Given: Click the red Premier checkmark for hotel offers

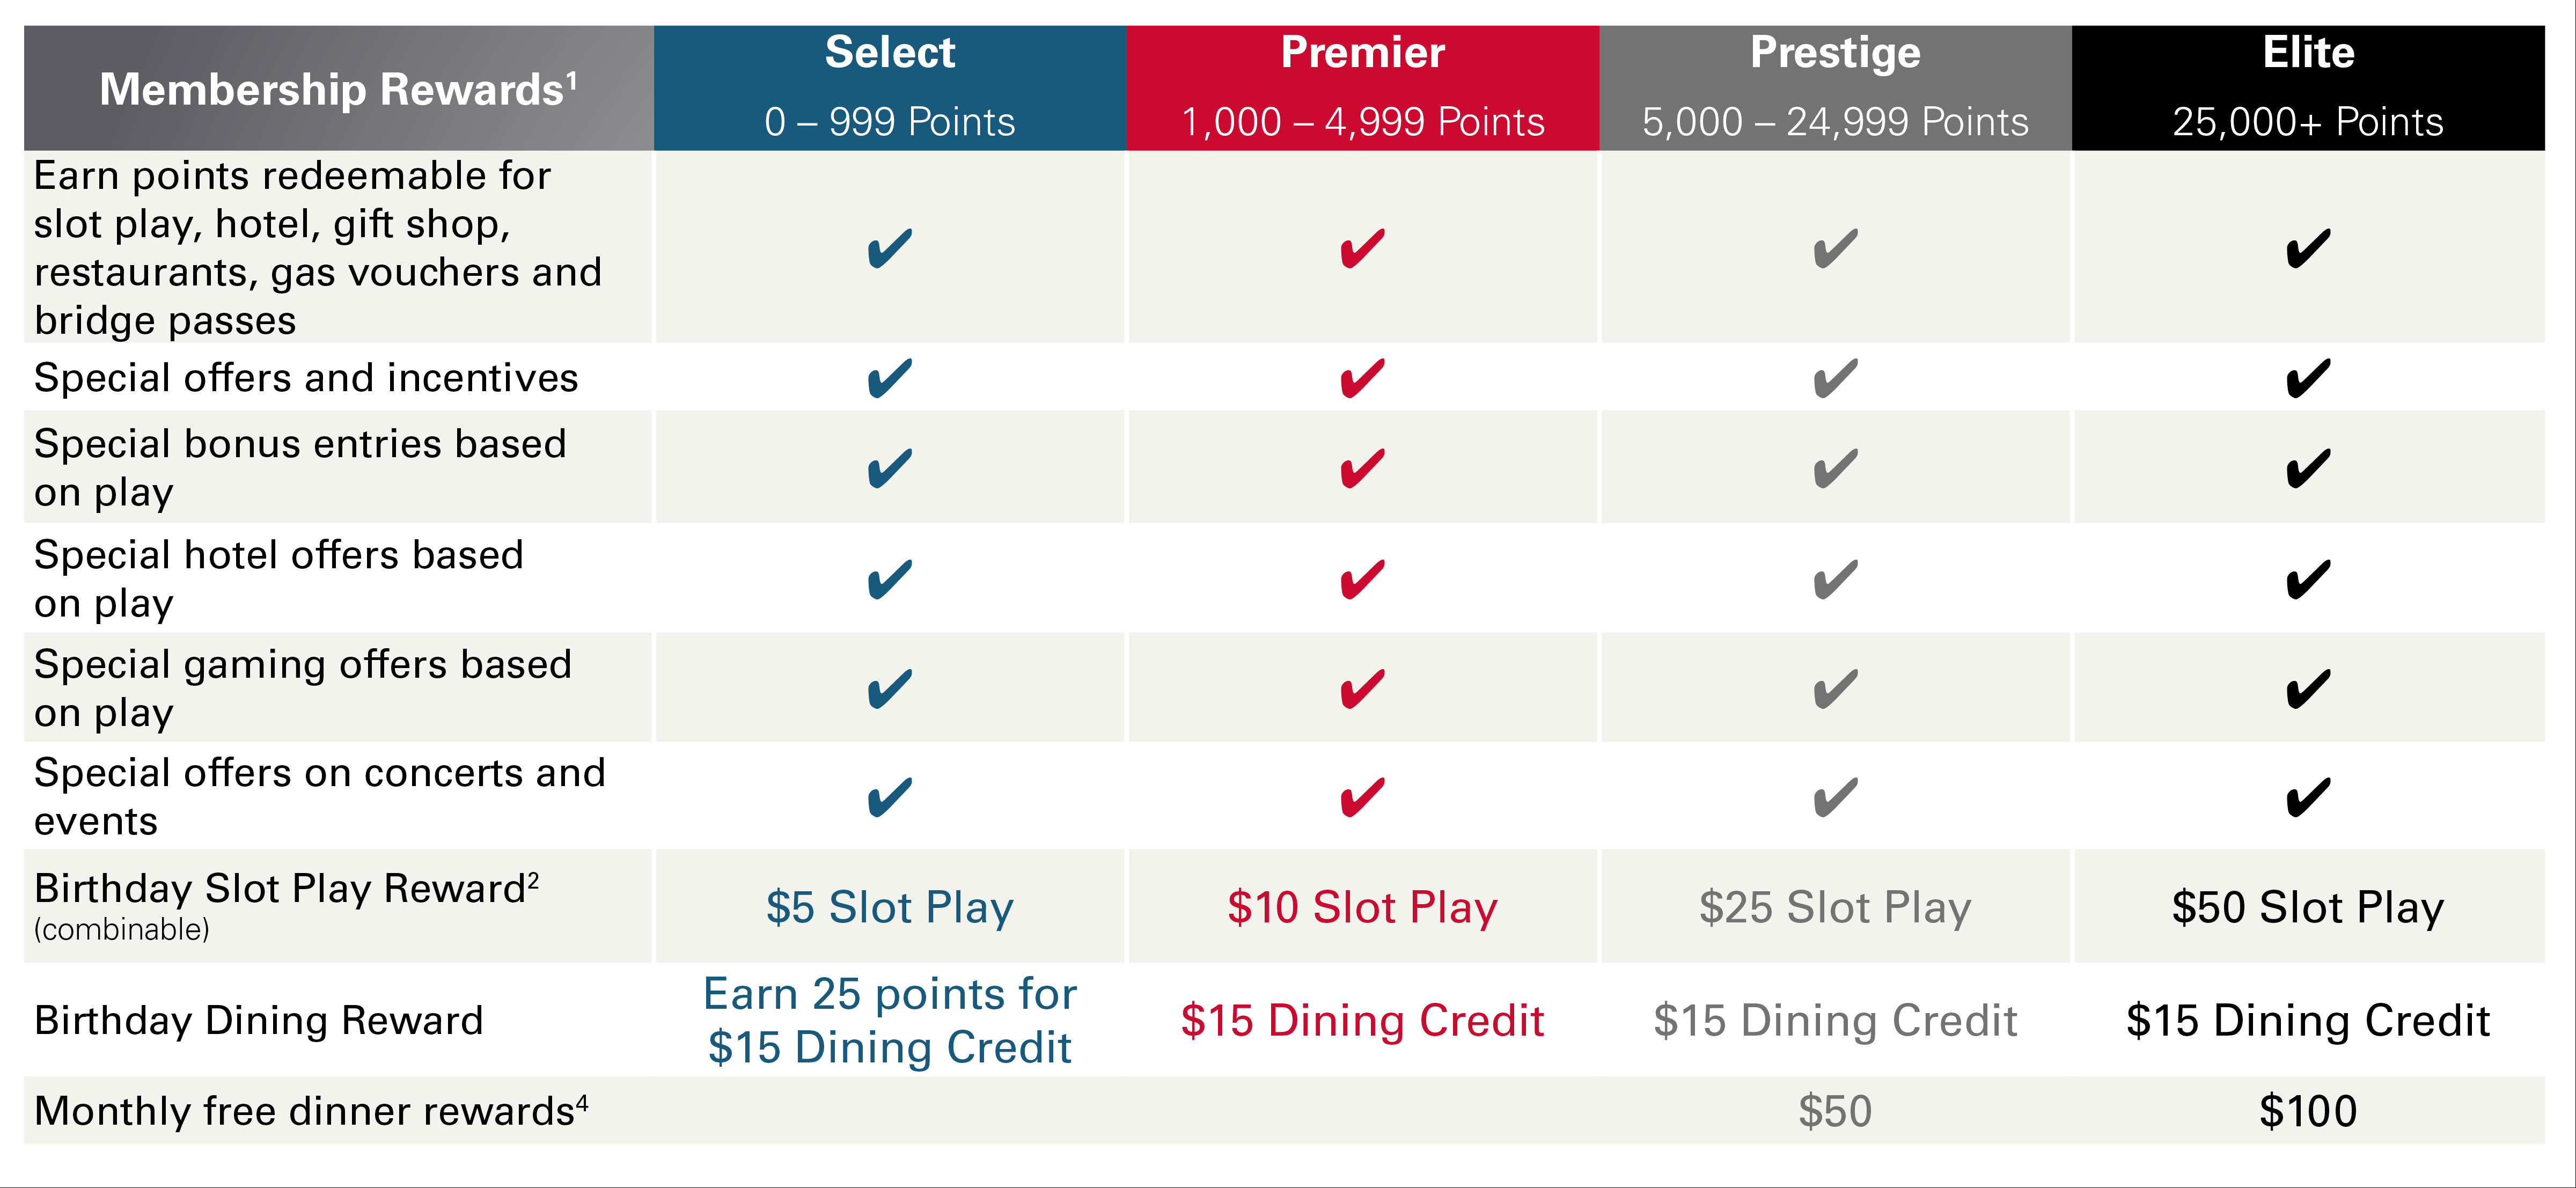Looking at the screenshot, I should (1362, 579).
